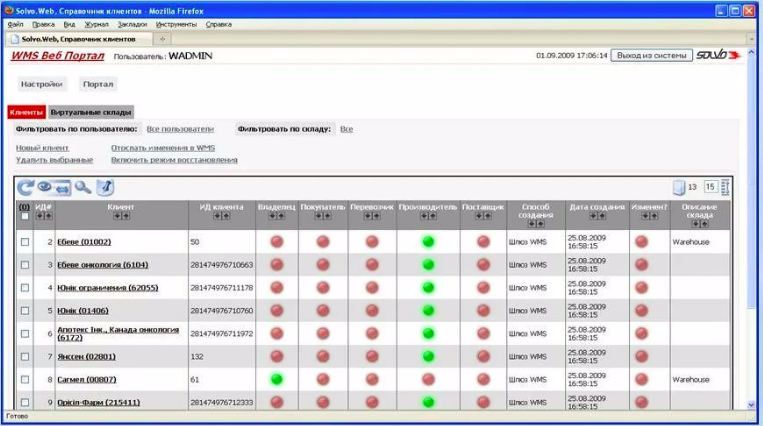
Task: Open WMS Веб Портал title link
Action: pos(58,56)
